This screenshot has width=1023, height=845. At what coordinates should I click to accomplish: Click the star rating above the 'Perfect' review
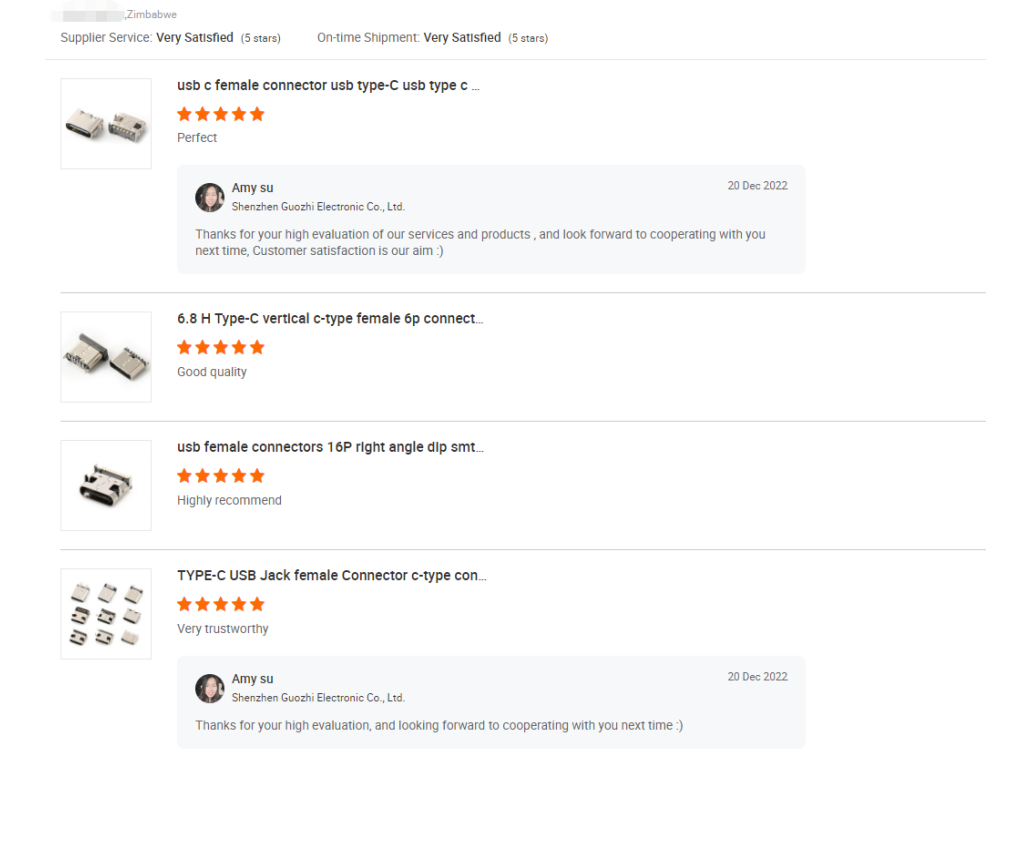221,114
